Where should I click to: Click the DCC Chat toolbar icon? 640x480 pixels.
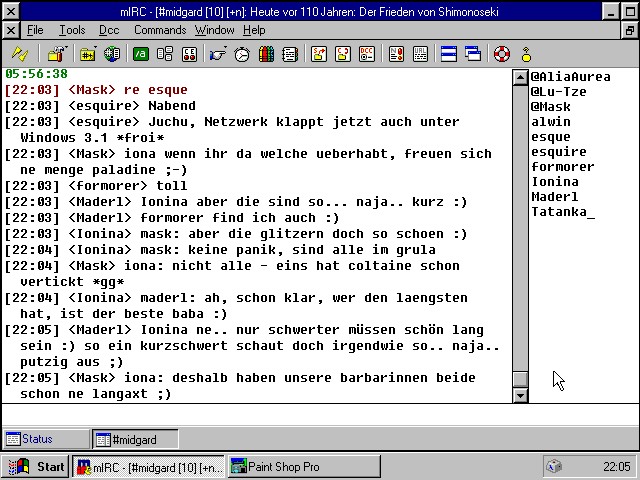pyautogui.click(x=343, y=54)
